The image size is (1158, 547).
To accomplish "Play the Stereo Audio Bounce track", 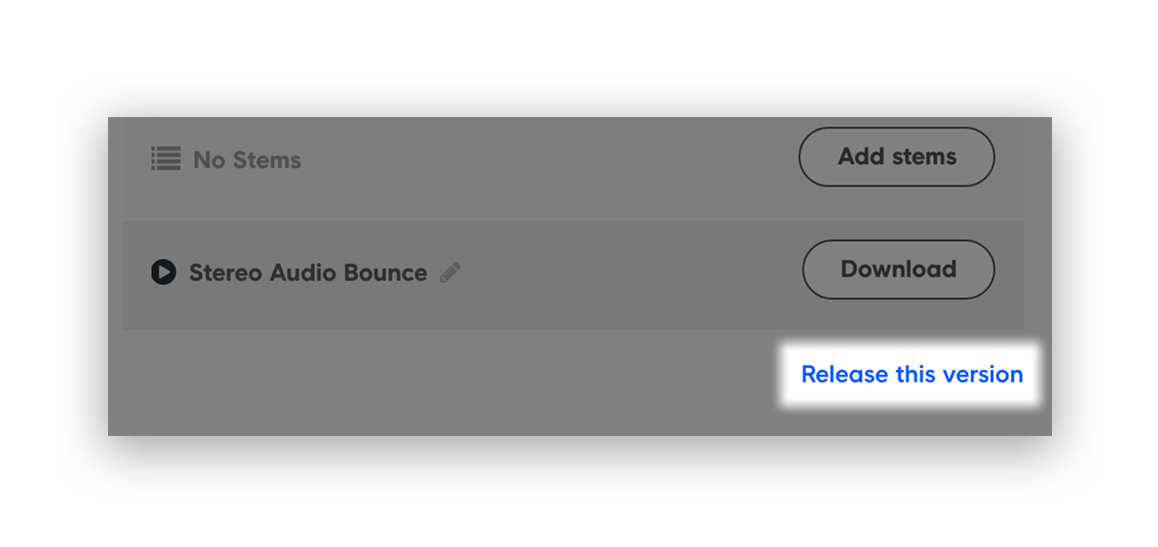I will pyautogui.click(x=163, y=272).
